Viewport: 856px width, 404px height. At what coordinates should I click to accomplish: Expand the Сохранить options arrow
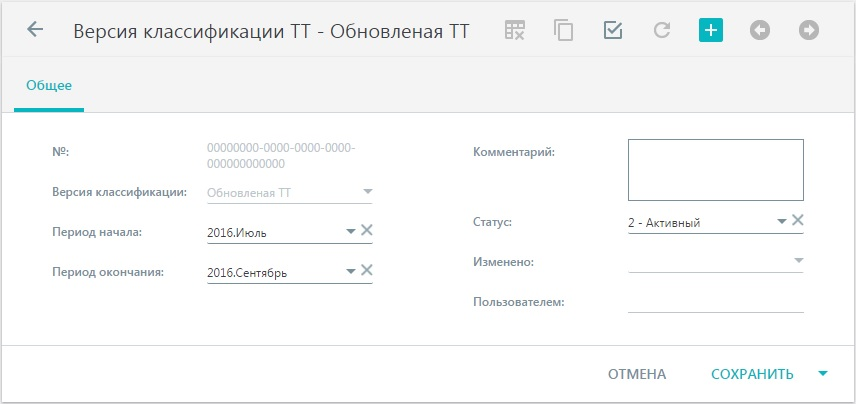pos(823,374)
